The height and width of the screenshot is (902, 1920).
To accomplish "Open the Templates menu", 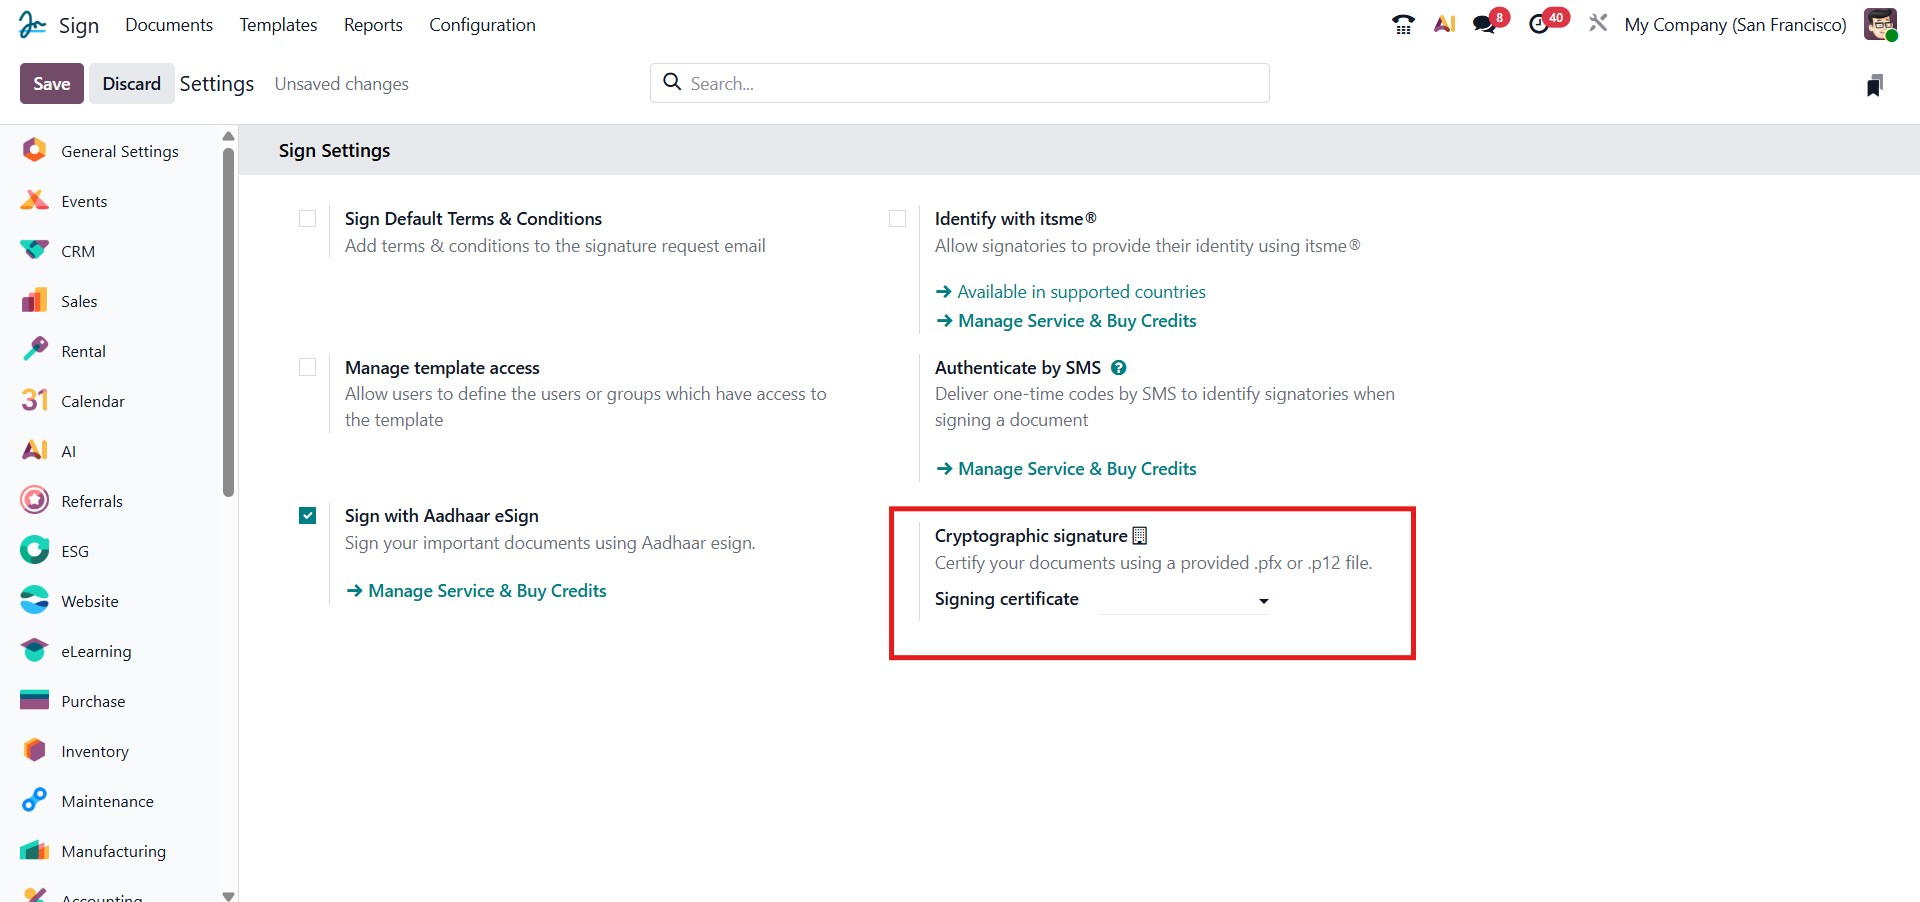I will 278,25.
